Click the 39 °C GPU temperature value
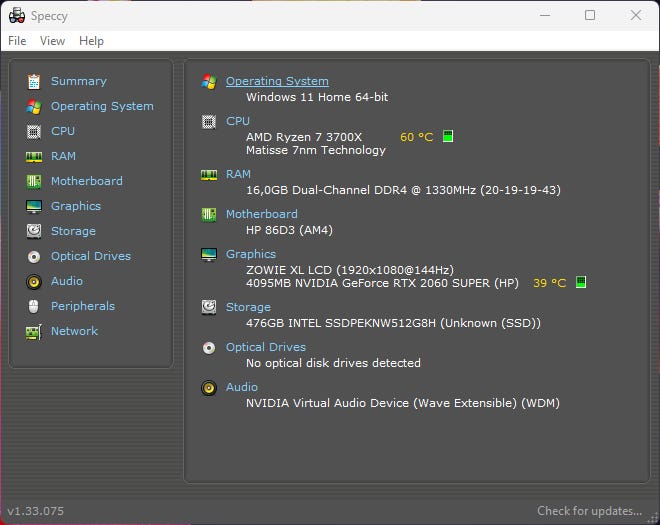 tap(549, 283)
